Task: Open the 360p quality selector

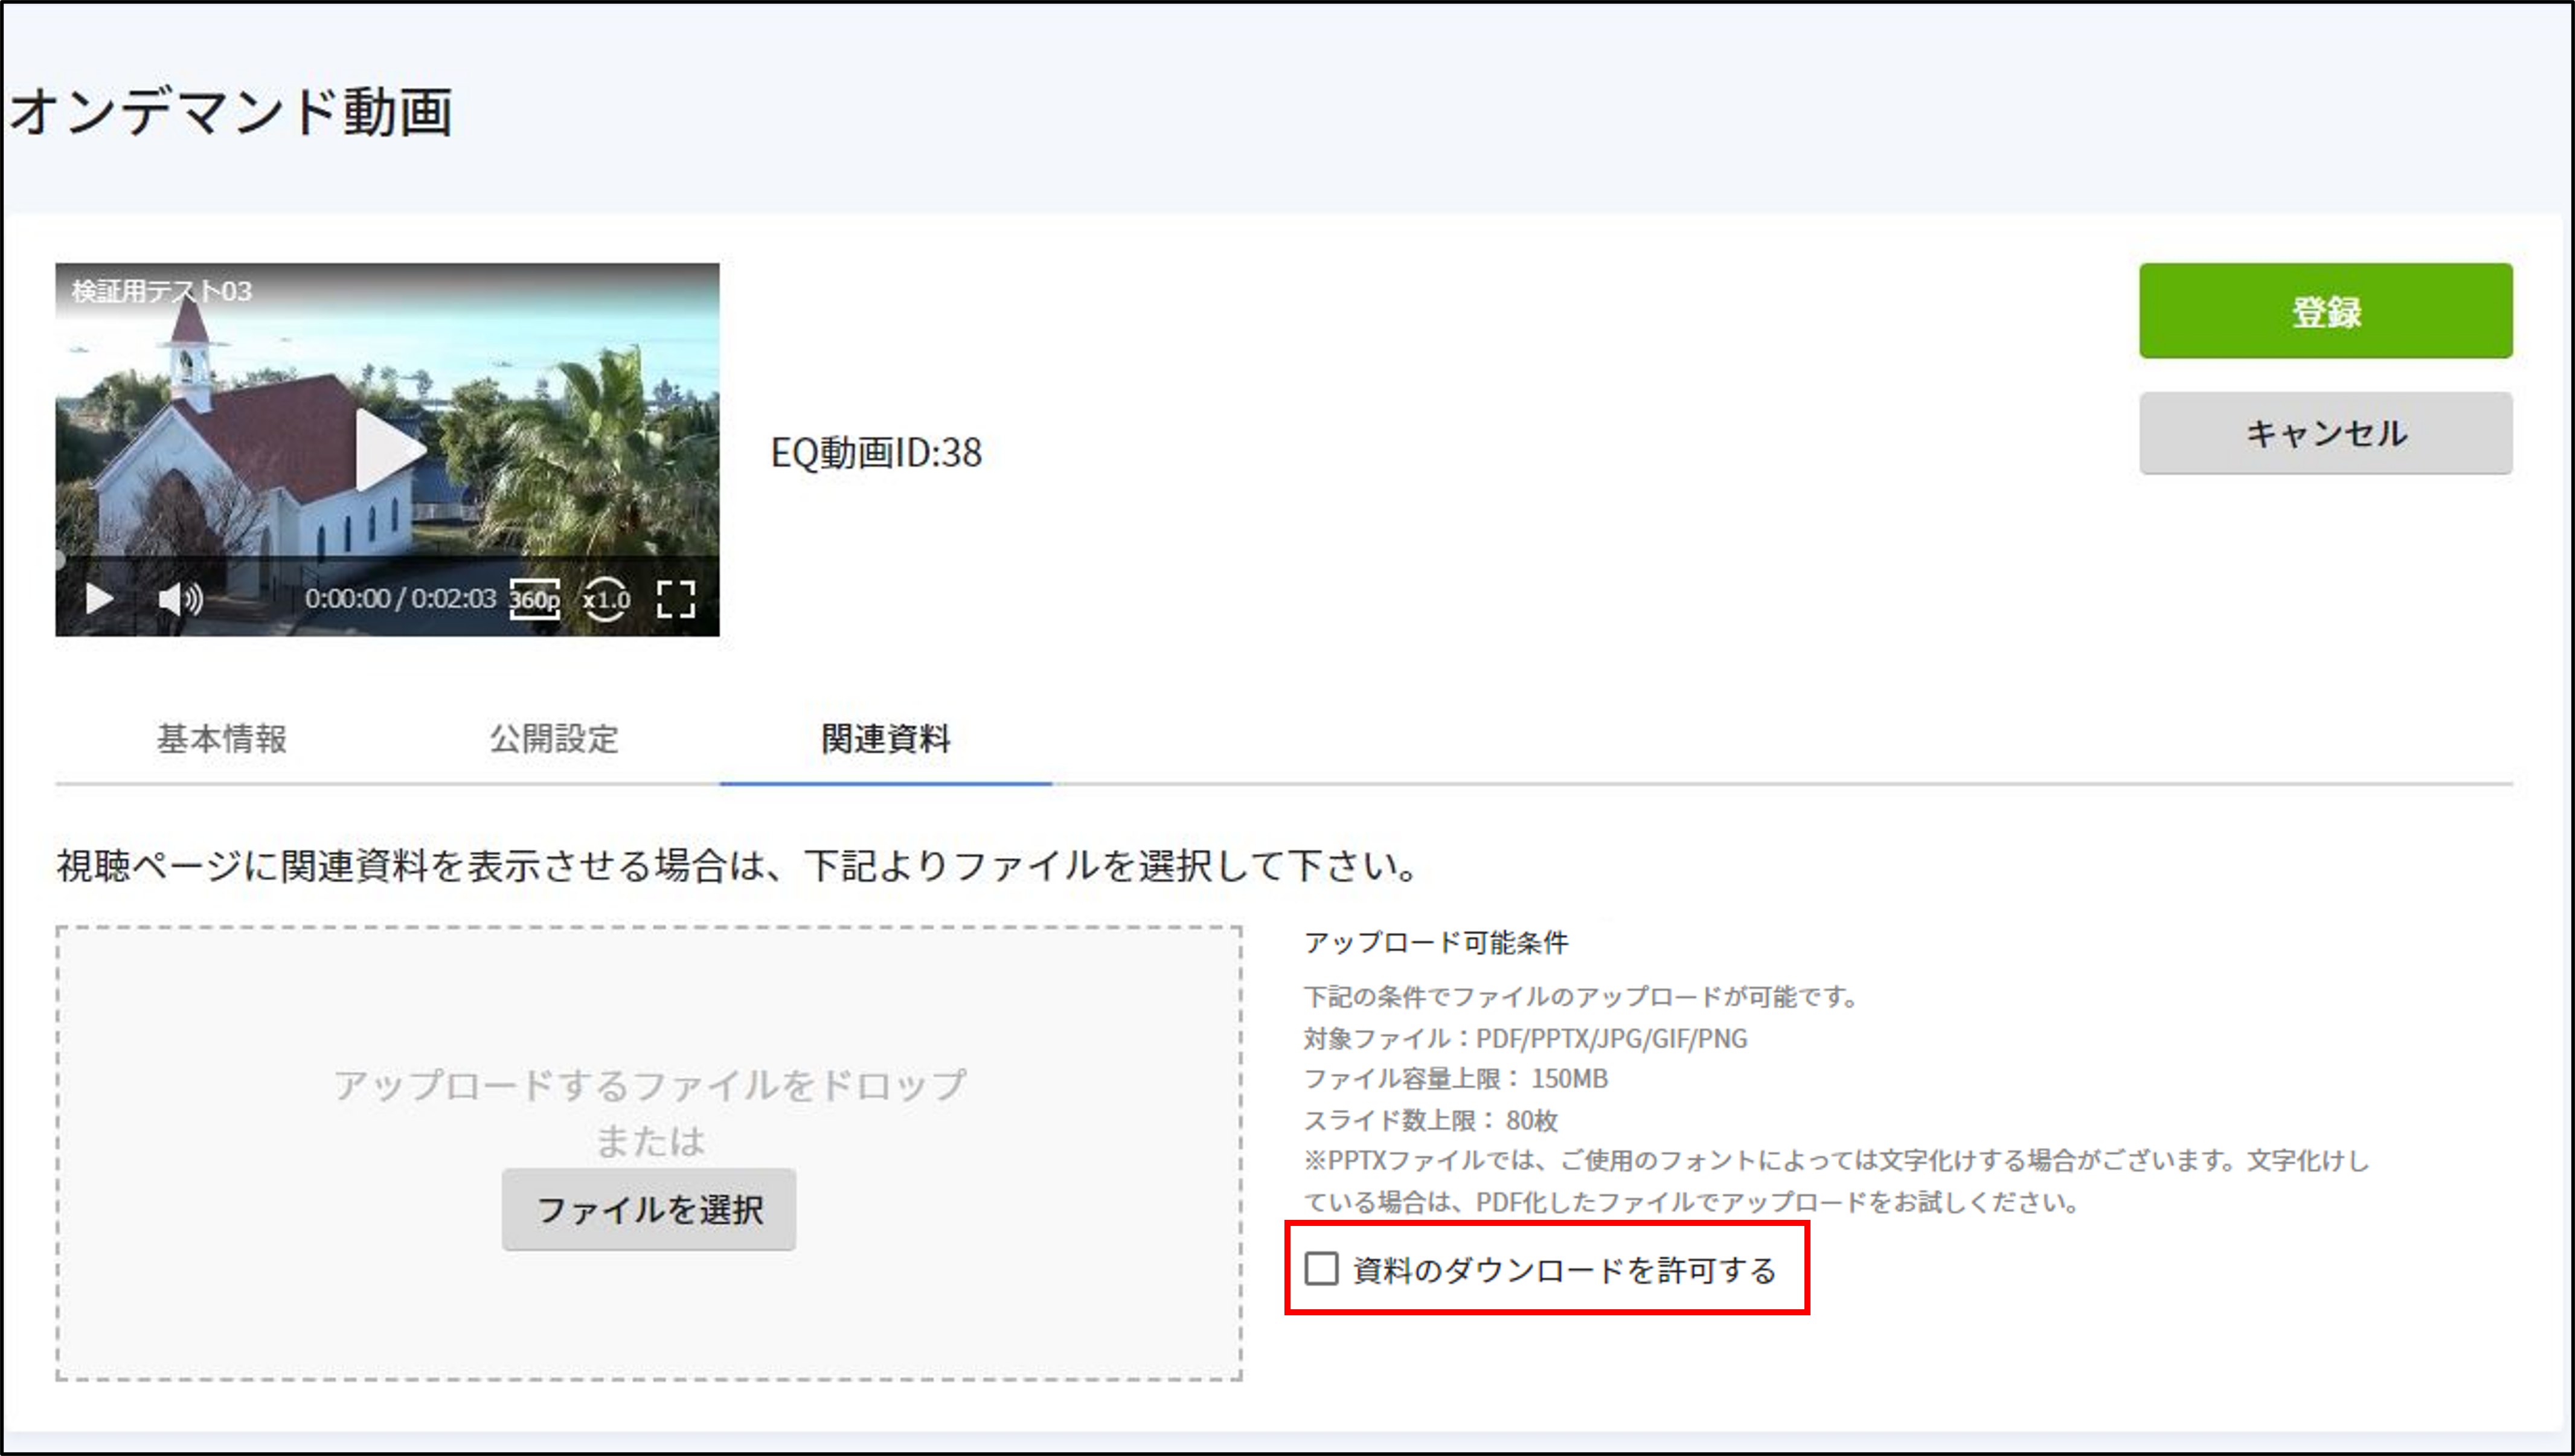Action: pyautogui.click(x=535, y=599)
